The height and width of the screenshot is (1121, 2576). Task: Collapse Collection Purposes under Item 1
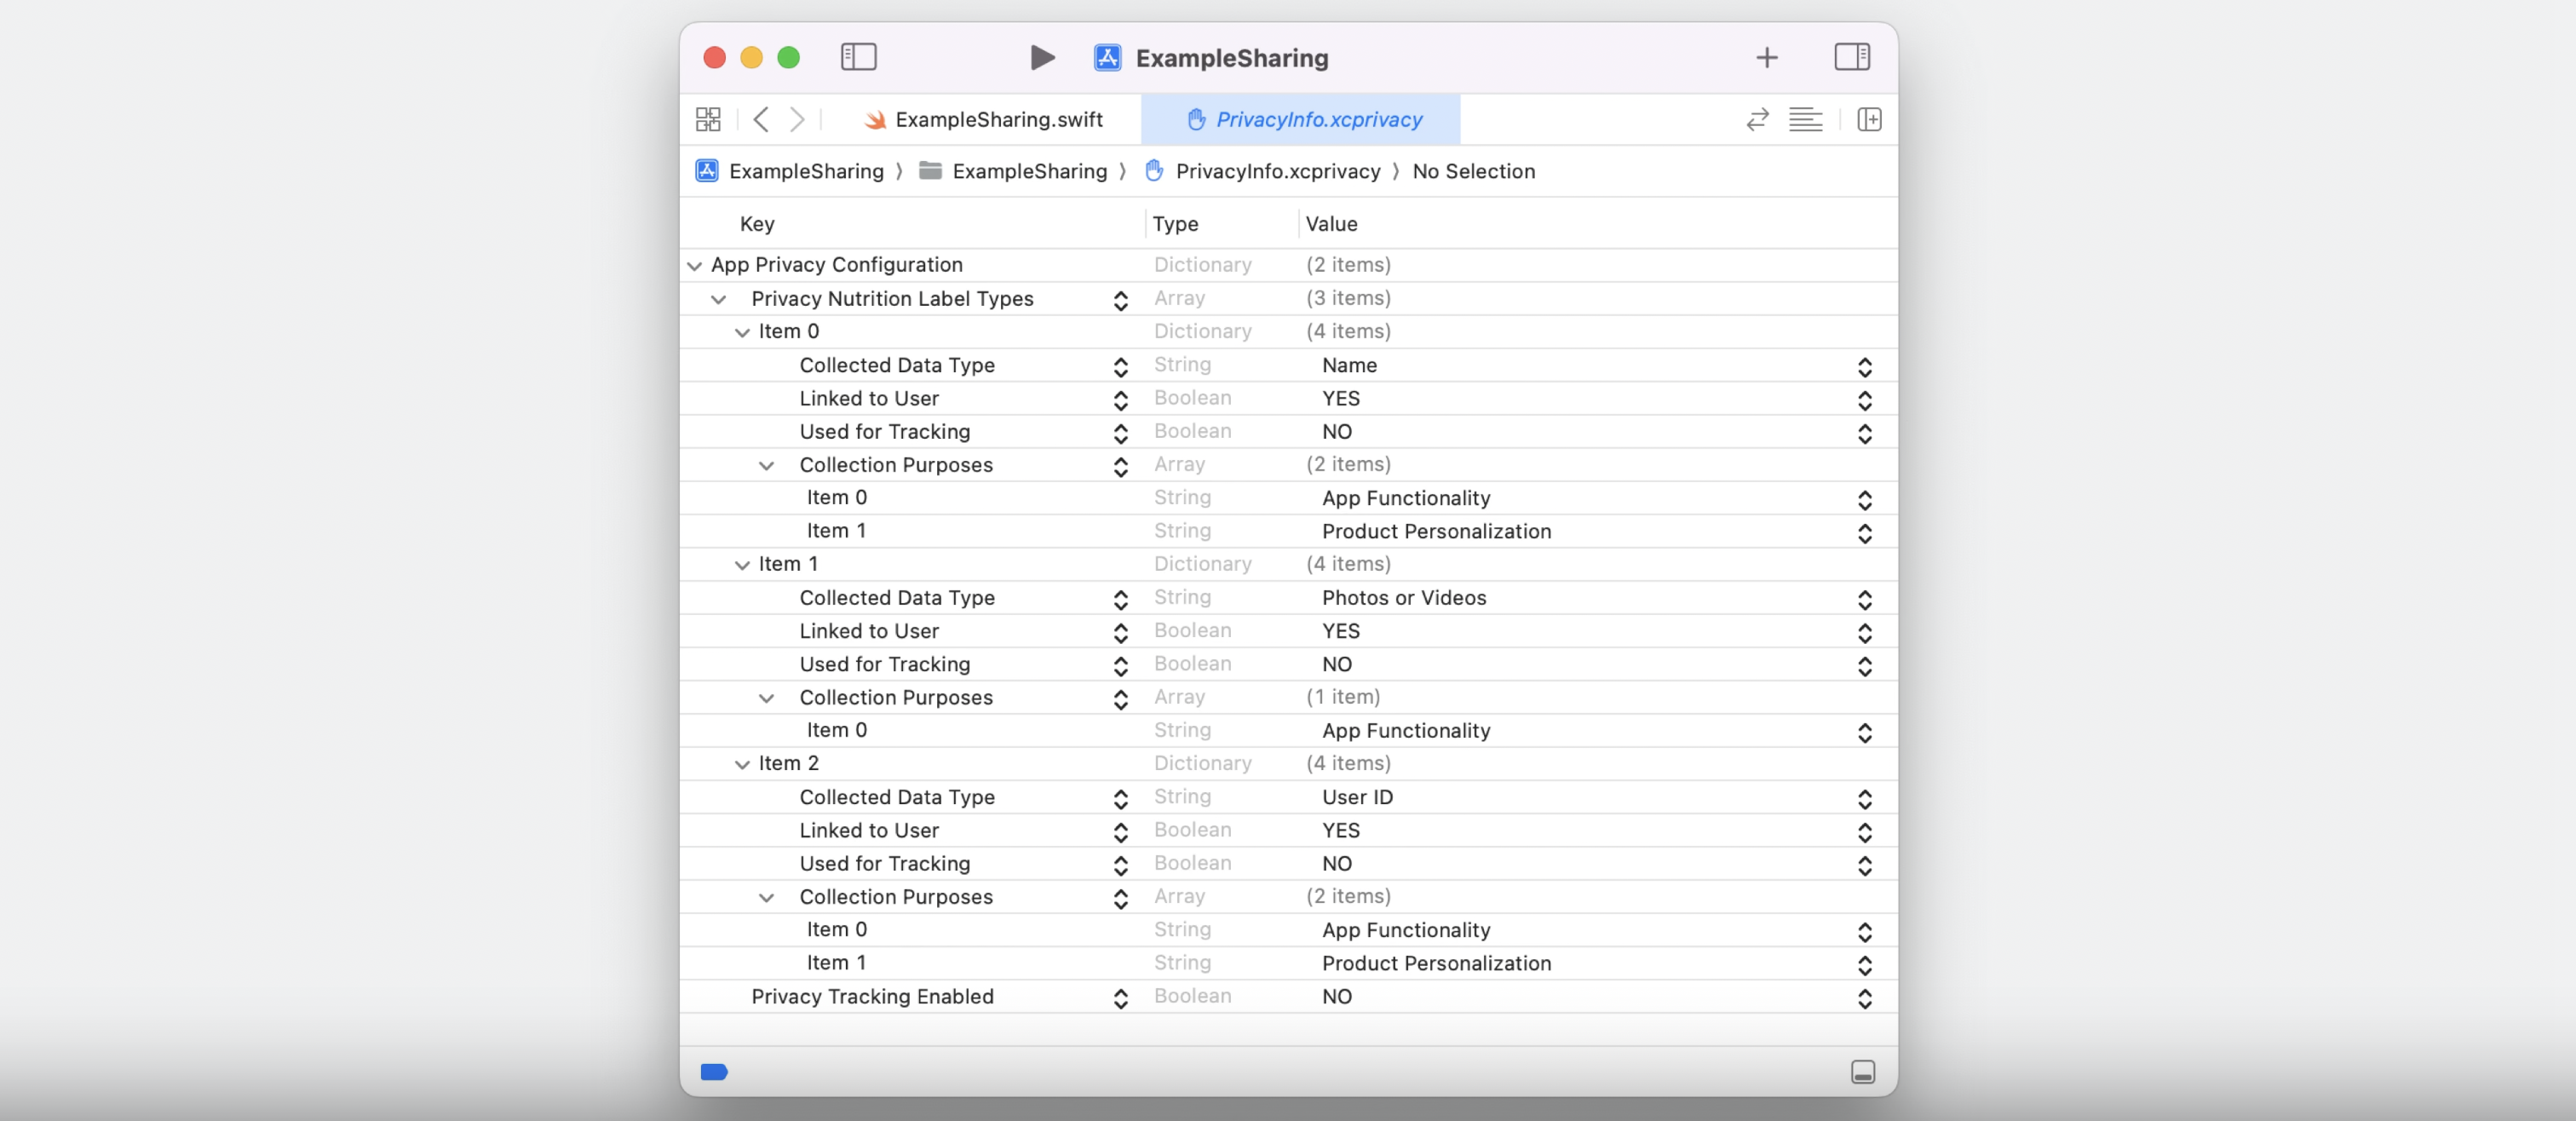click(766, 698)
